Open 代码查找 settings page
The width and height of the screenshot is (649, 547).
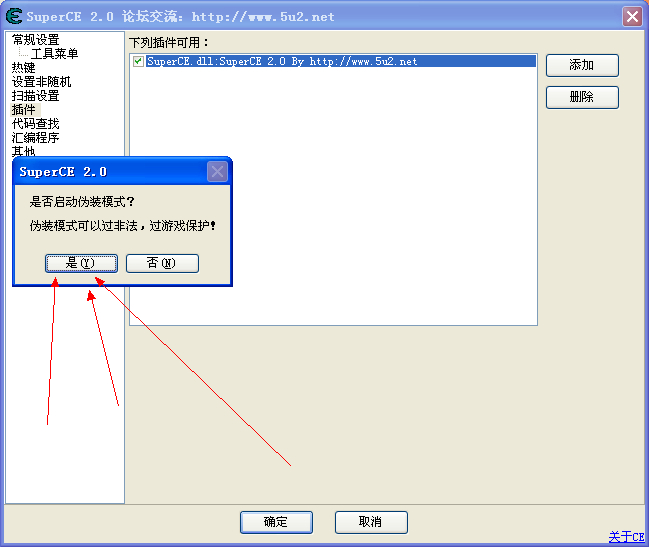coord(36,123)
